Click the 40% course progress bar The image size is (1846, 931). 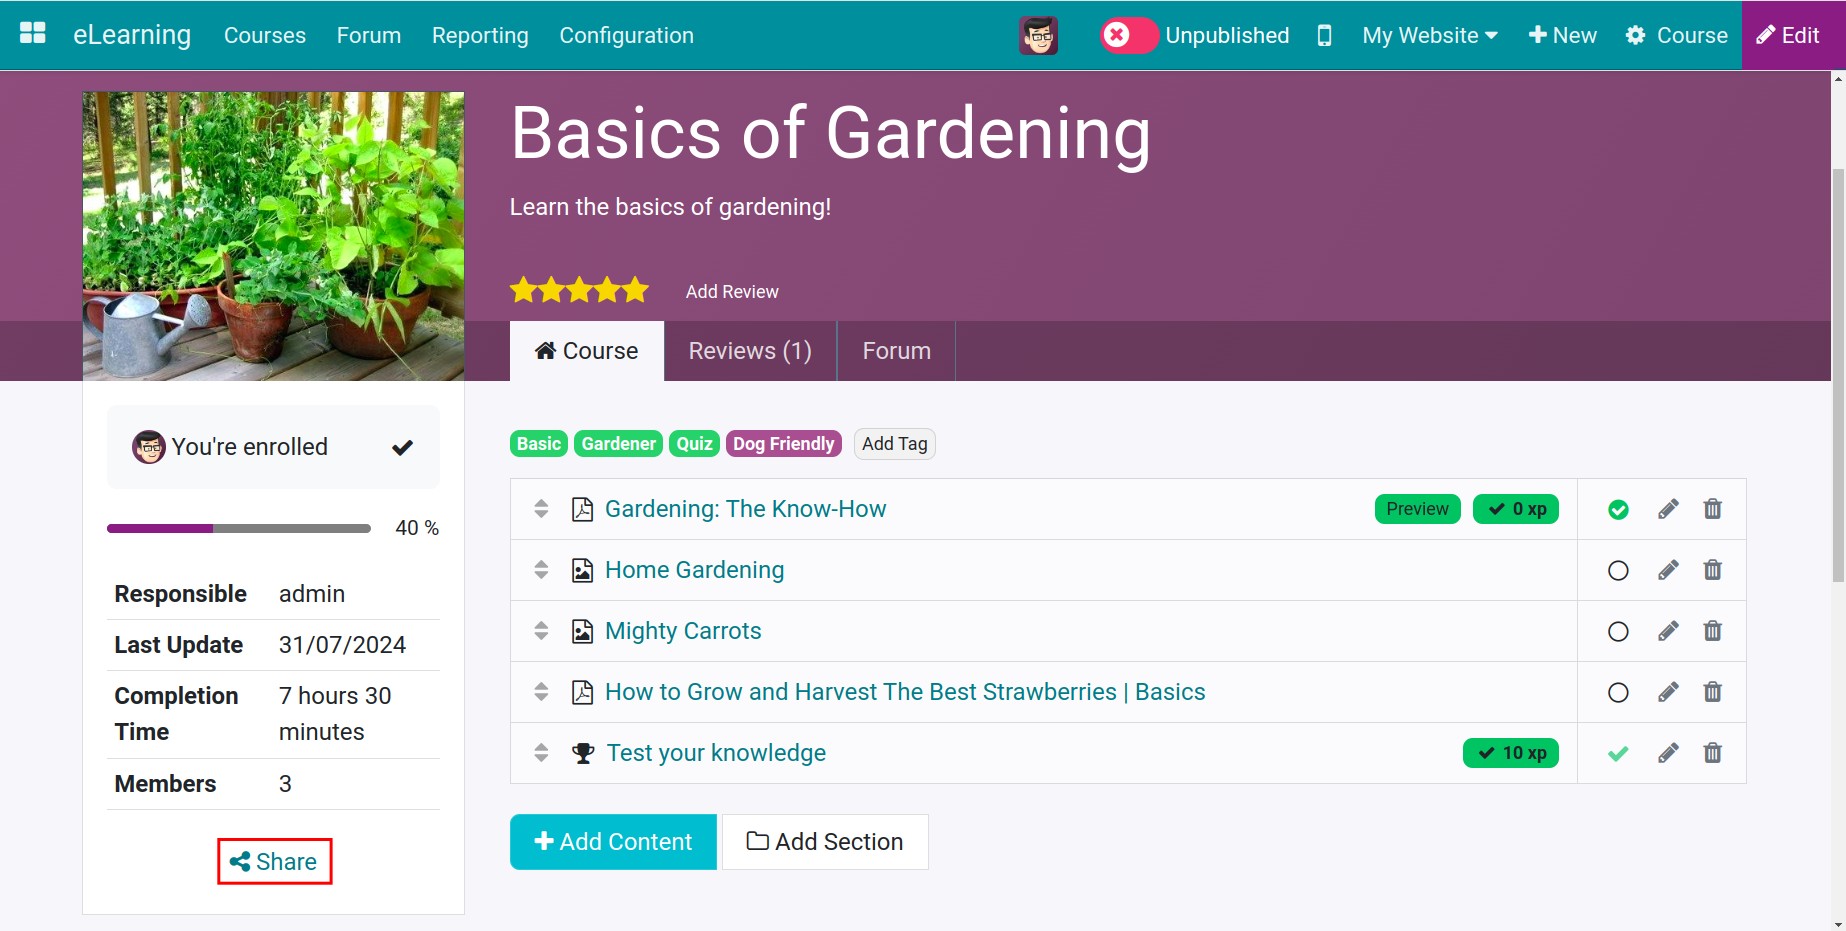tap(239, 528)
